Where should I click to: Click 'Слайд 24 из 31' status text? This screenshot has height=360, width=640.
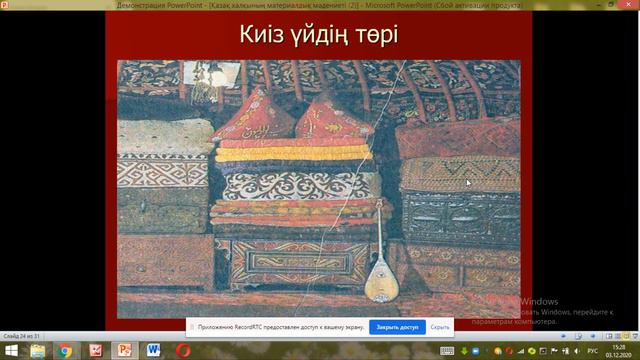pos(21,336)
